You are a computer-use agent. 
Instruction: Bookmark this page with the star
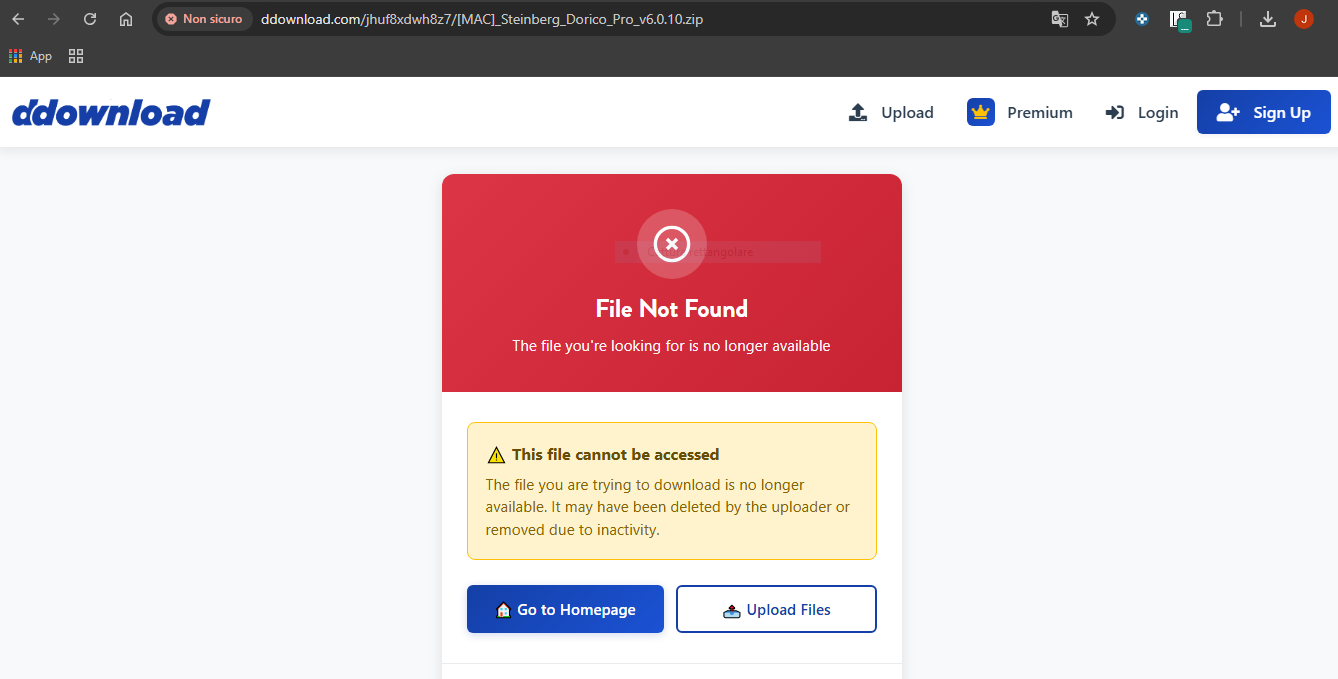coord(1092,19)
